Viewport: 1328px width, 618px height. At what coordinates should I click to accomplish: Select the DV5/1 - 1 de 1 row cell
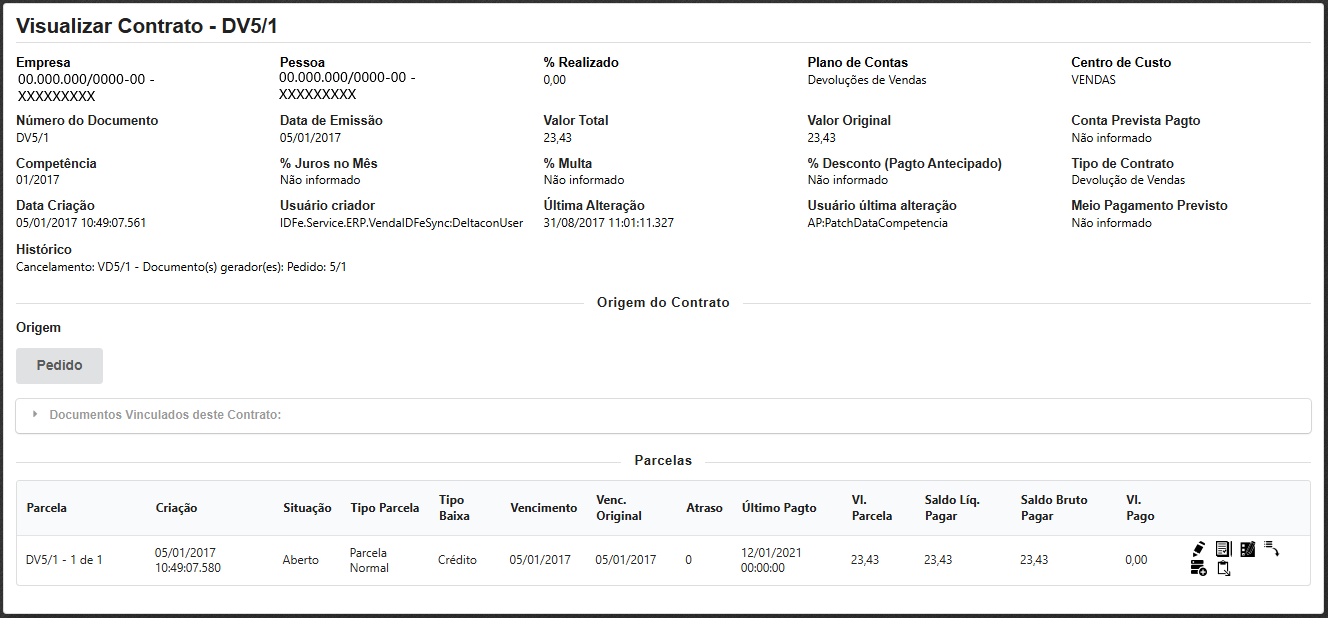[64, 560]
